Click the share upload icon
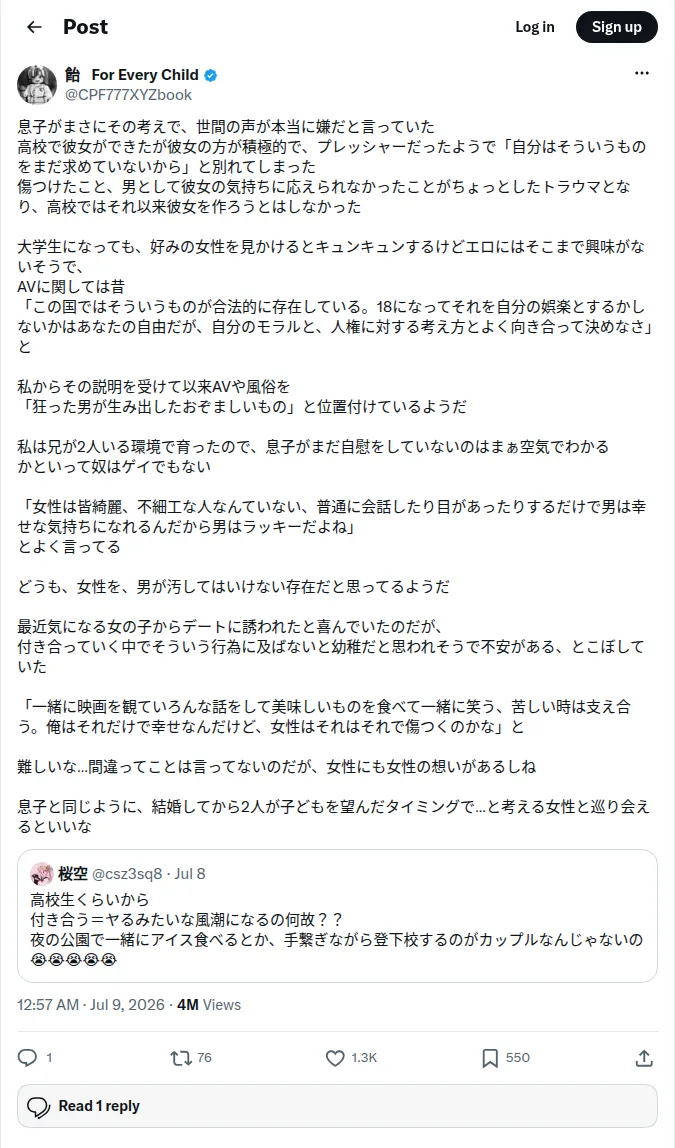 [644, 1057]
